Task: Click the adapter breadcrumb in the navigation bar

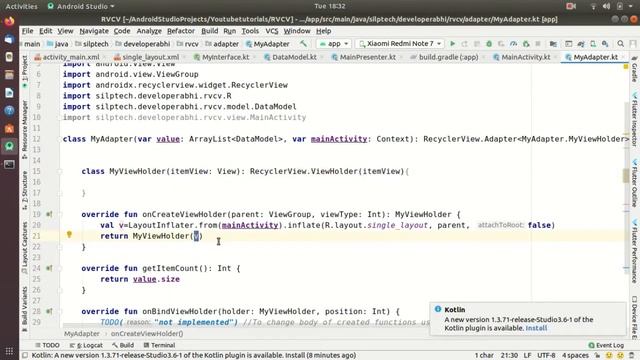Action: [x=222, y=44]
